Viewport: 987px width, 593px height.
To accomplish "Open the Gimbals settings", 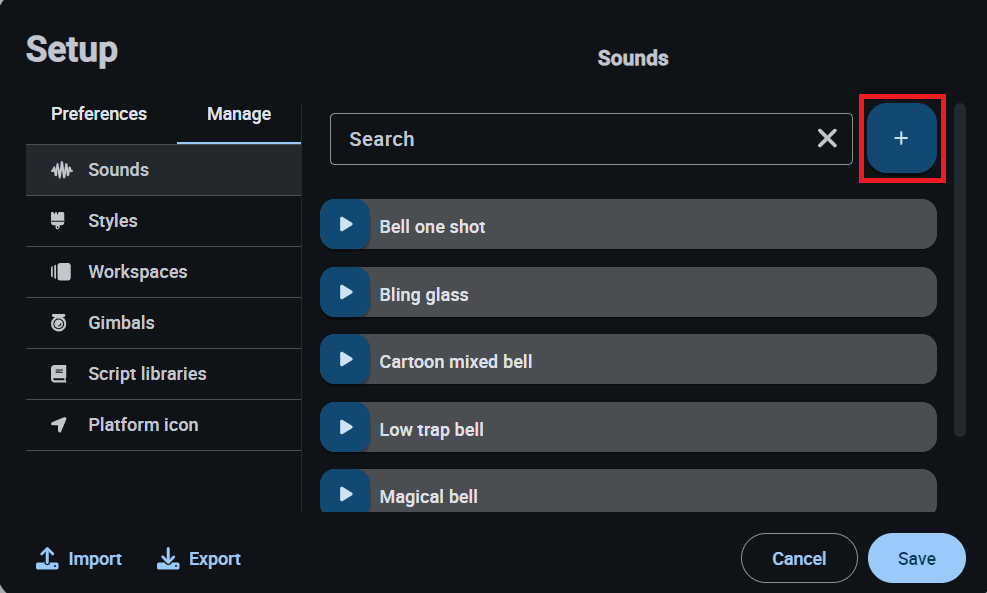I will tap(121, 323).
